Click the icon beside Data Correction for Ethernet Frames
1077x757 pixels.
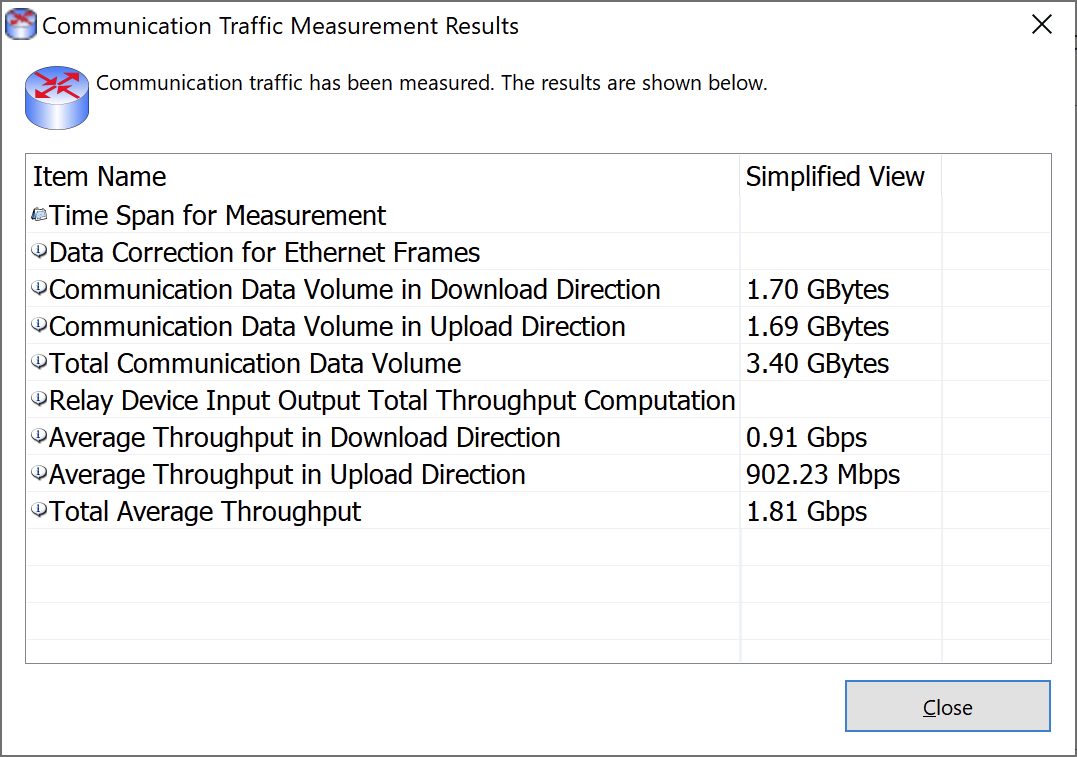tap(39, 251)
